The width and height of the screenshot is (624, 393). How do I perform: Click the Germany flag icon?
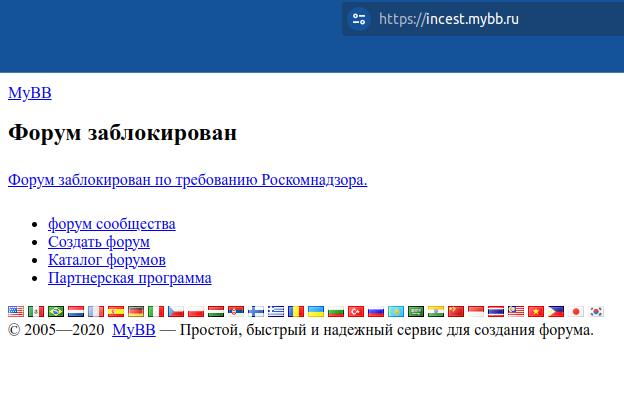click(136, 311)
